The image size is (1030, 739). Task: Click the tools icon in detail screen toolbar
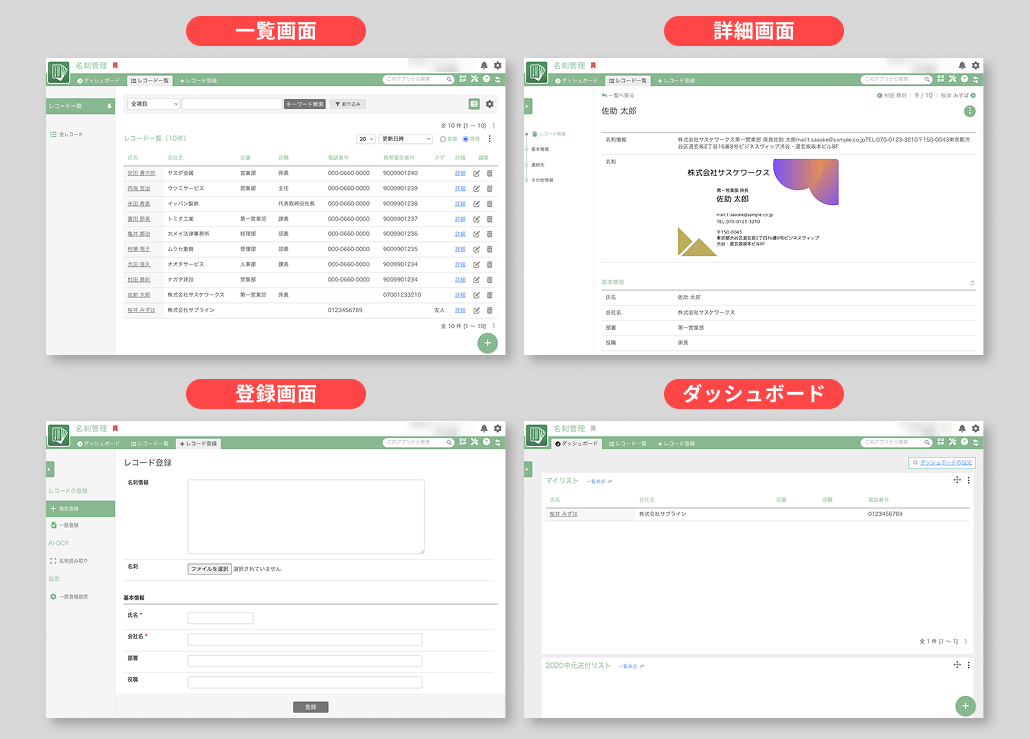(x=952, y=79)
